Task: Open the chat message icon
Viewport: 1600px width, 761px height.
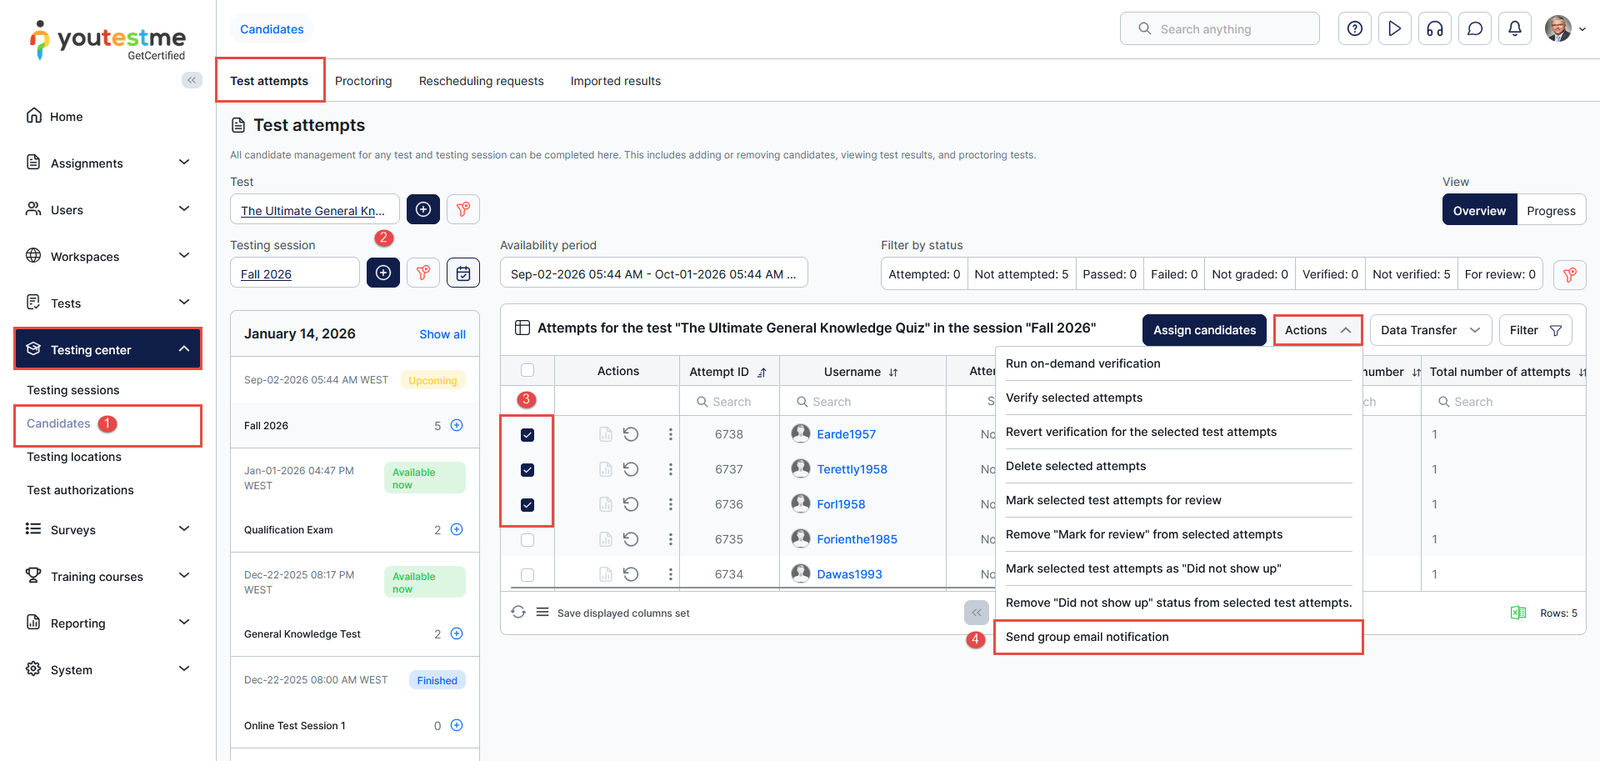Action: (1474, 29)
